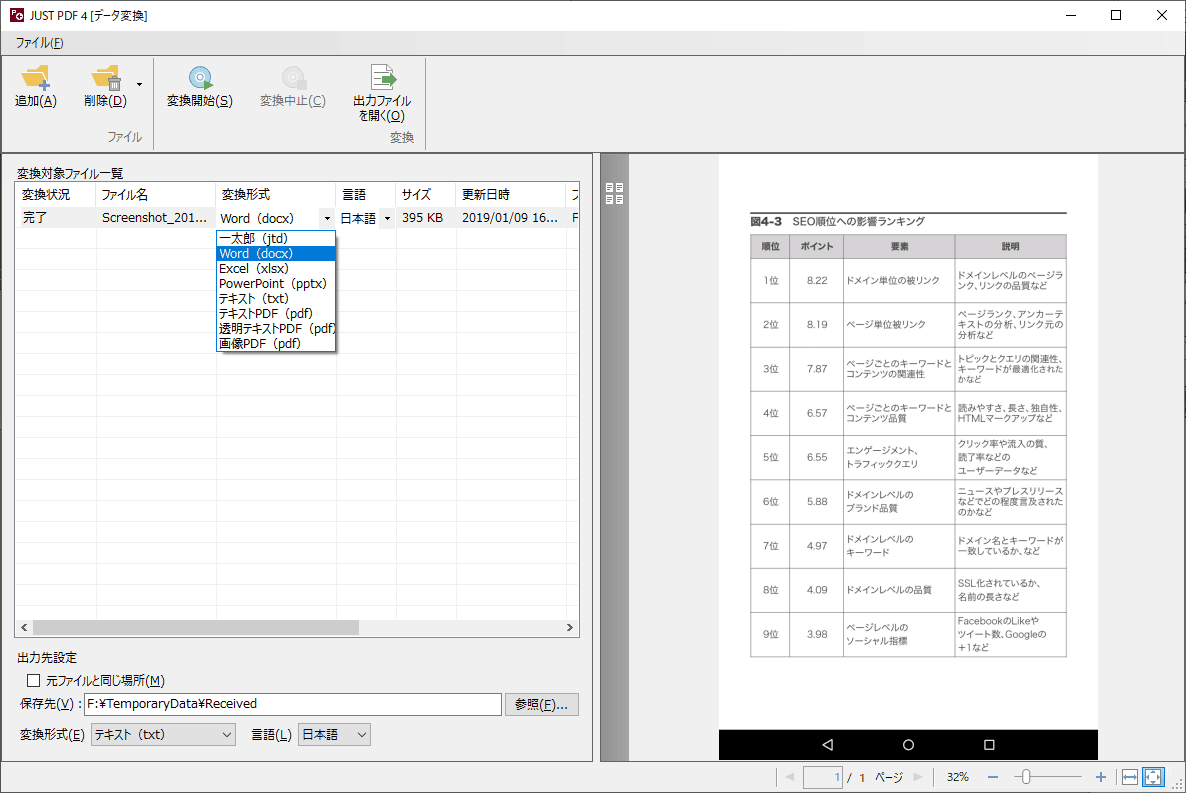
Task: Select the Screenshot_201... file name cell
Action: [x=155, y=218]
